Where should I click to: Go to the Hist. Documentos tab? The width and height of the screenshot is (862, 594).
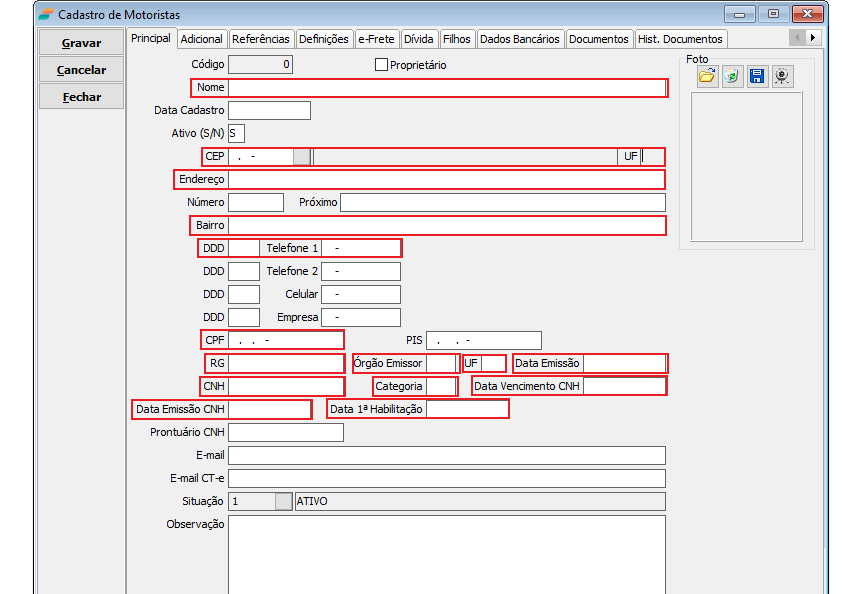tap(680, 39)
